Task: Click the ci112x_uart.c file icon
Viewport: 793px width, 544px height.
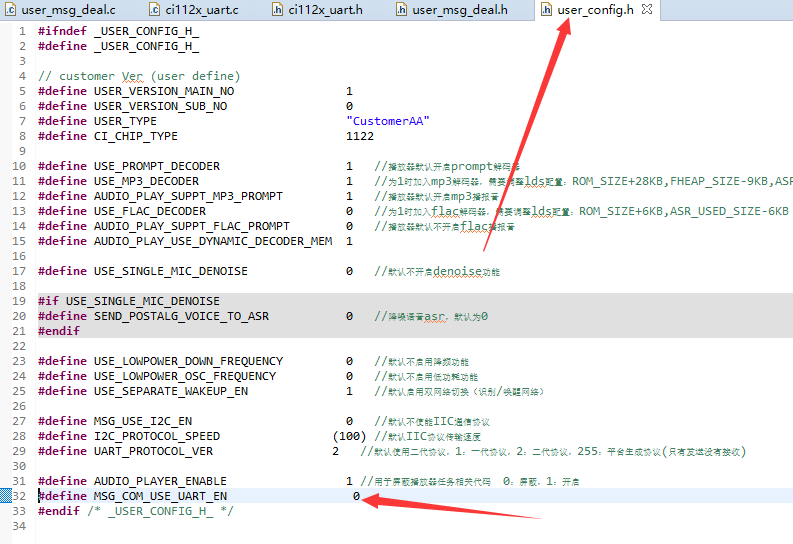Action: pyautogui.click(x=155, y=10)
